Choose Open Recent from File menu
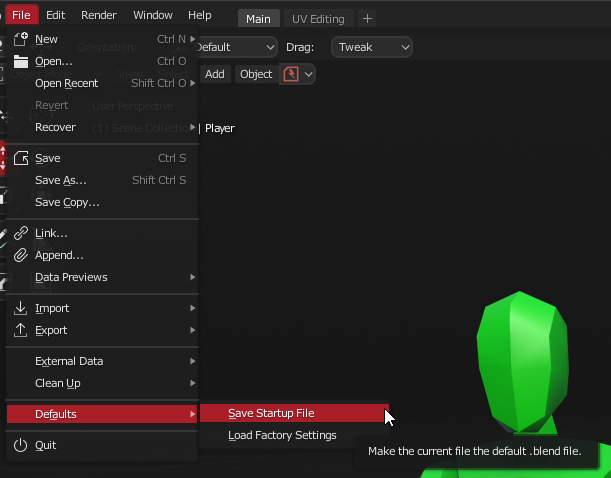Screen dimensions: 611x478 (102, 83)
